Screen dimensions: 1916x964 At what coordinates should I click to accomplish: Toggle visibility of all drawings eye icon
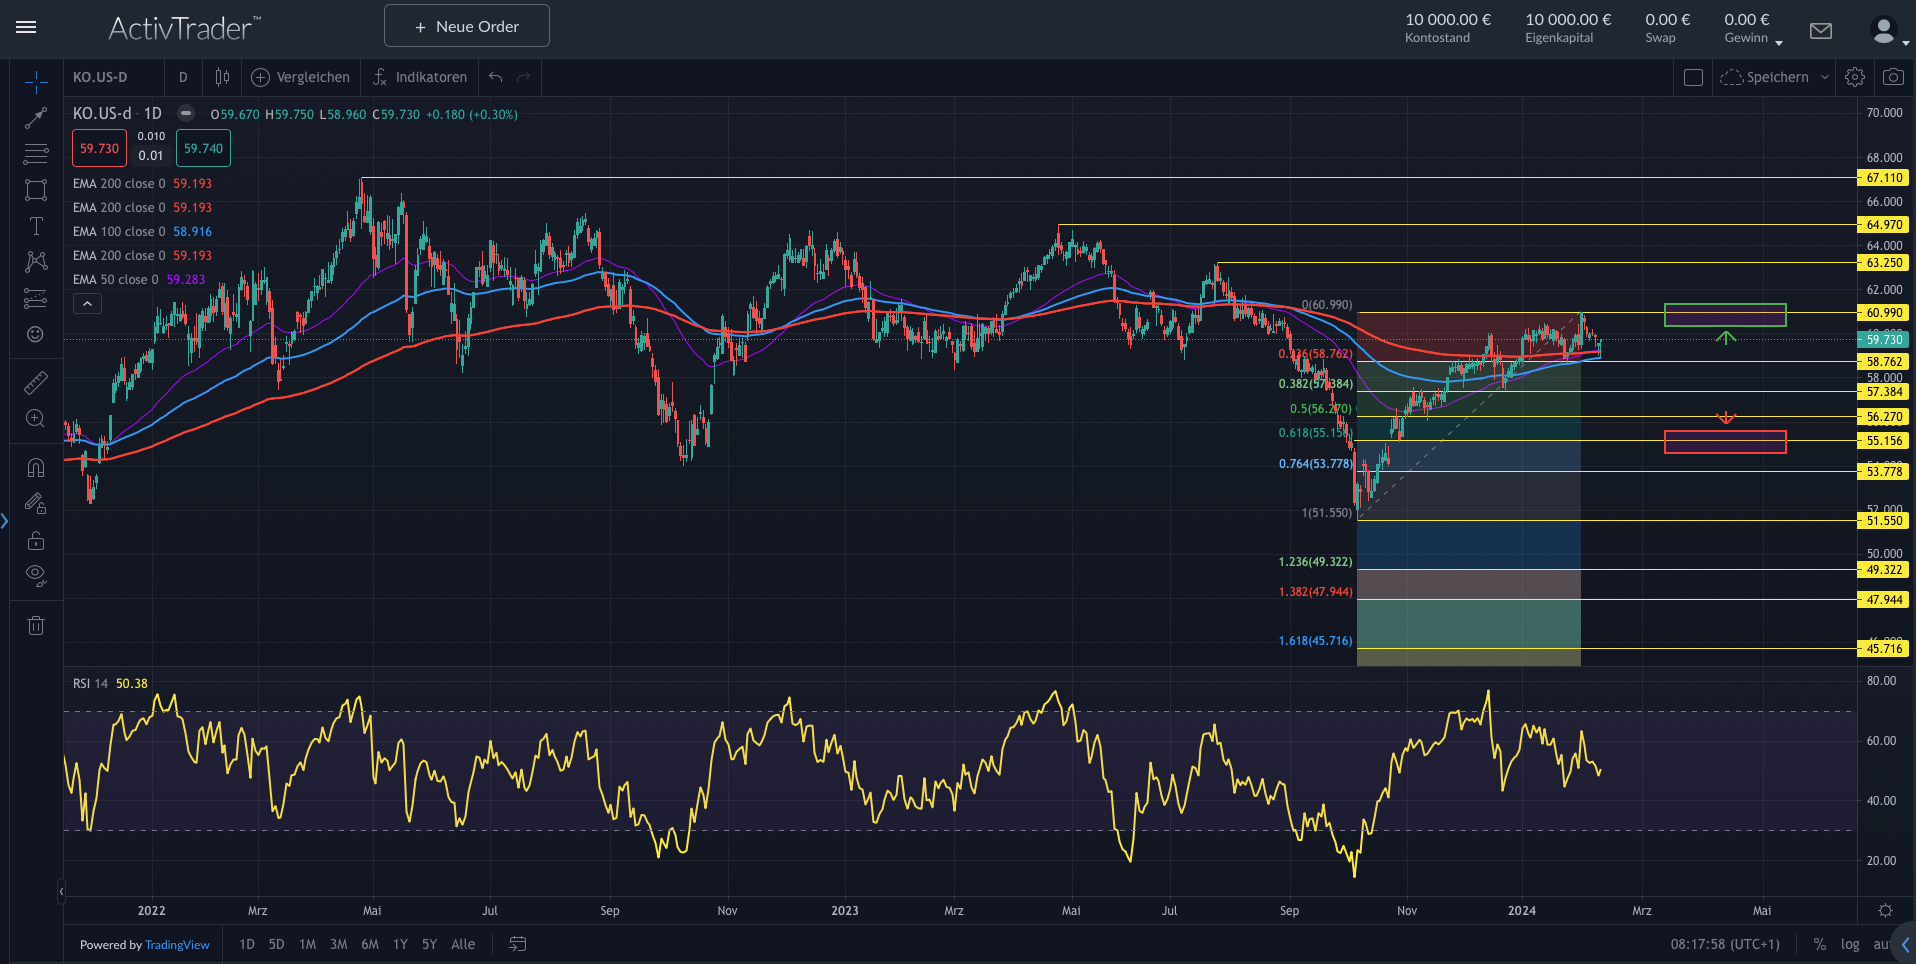tap(36, 574)
